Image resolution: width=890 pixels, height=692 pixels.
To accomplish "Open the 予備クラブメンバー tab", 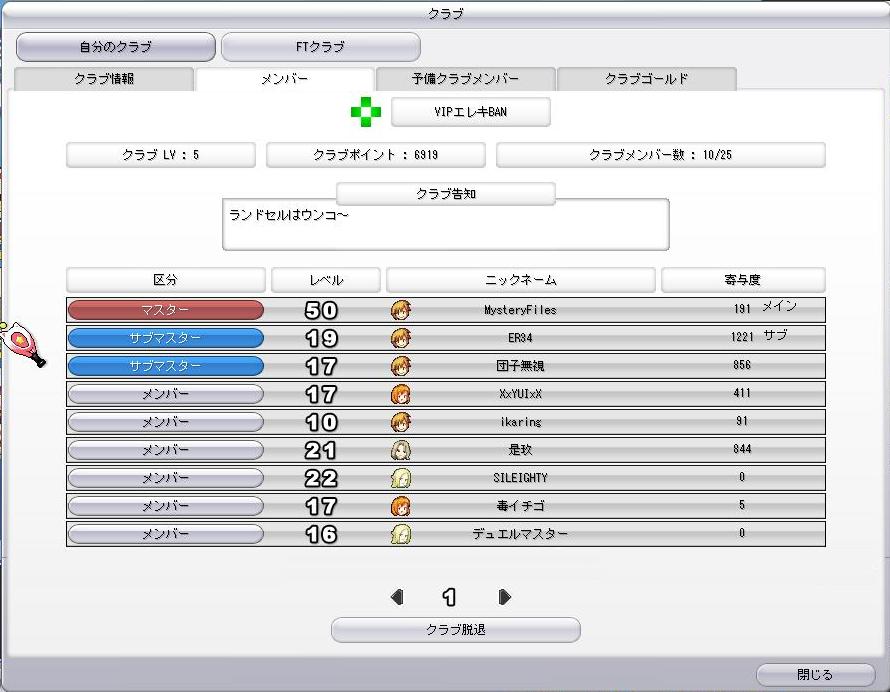I will pos(465,80).
